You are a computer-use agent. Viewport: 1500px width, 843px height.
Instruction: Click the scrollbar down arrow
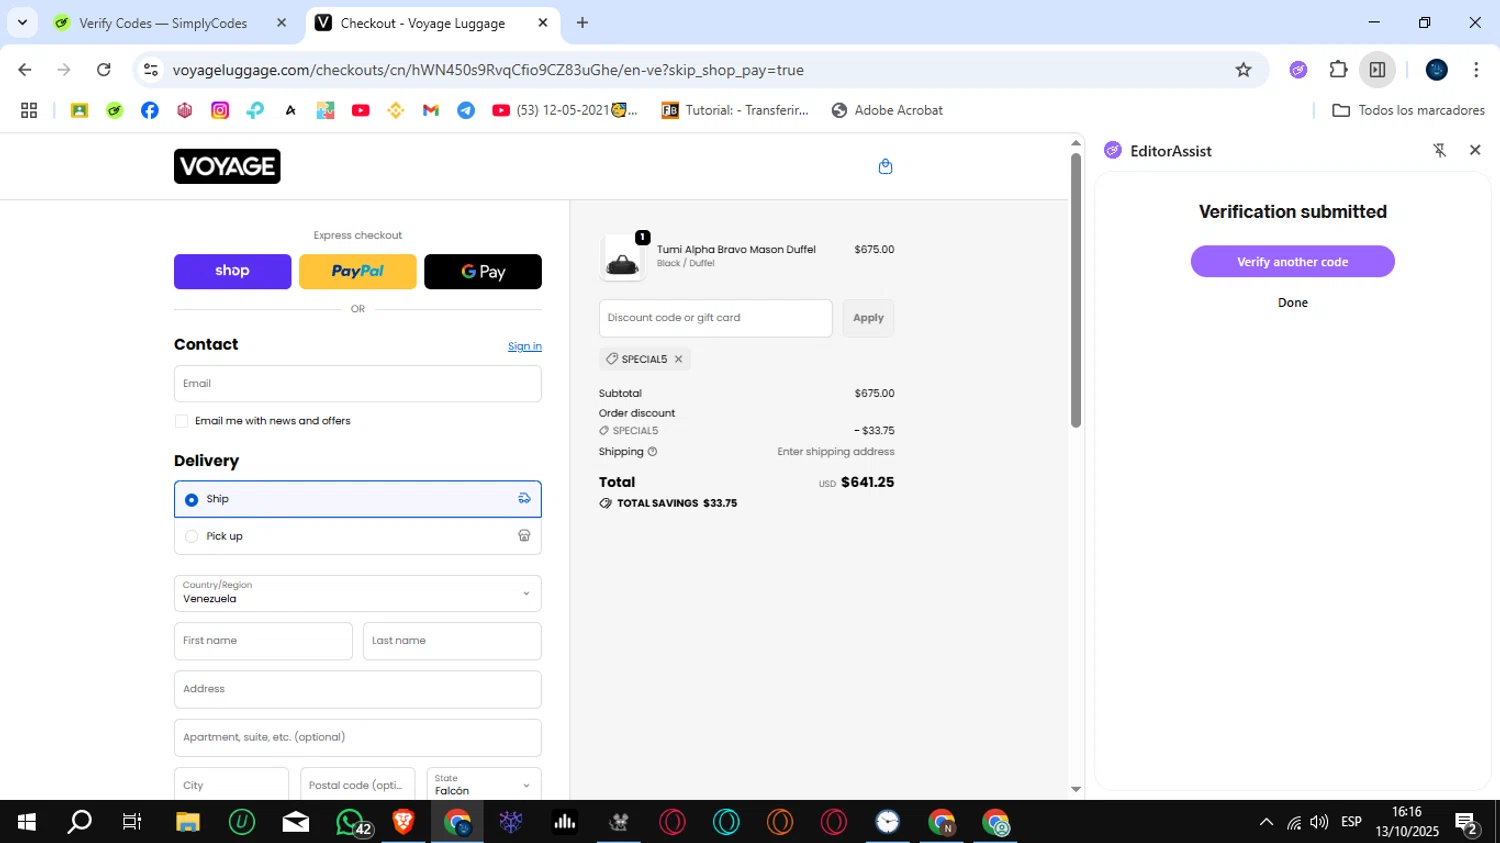tap(1076, 789)
